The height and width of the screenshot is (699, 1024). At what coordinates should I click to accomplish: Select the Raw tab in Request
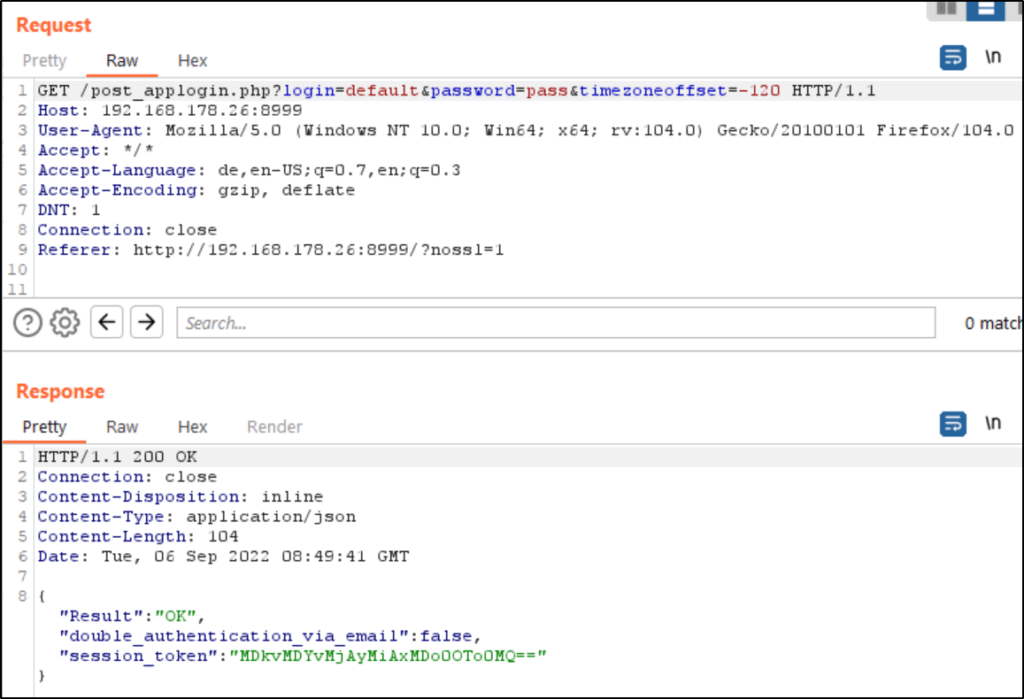pos(122,61)
